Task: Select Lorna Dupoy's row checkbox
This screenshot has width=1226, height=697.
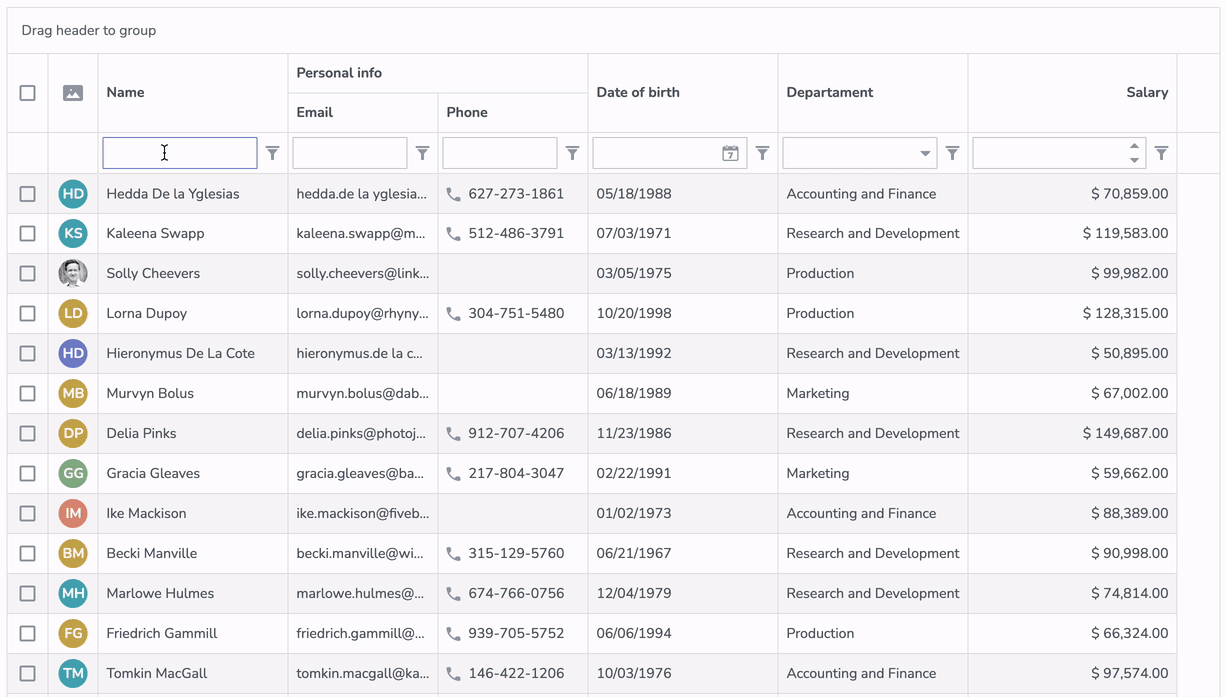Action: pyautogui.click(x=27, y=314)
